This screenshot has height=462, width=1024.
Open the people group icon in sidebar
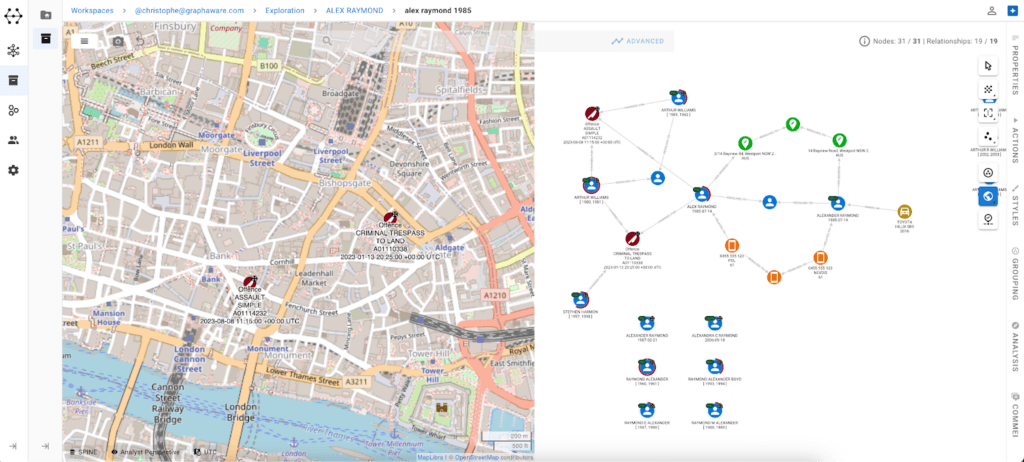14,141
